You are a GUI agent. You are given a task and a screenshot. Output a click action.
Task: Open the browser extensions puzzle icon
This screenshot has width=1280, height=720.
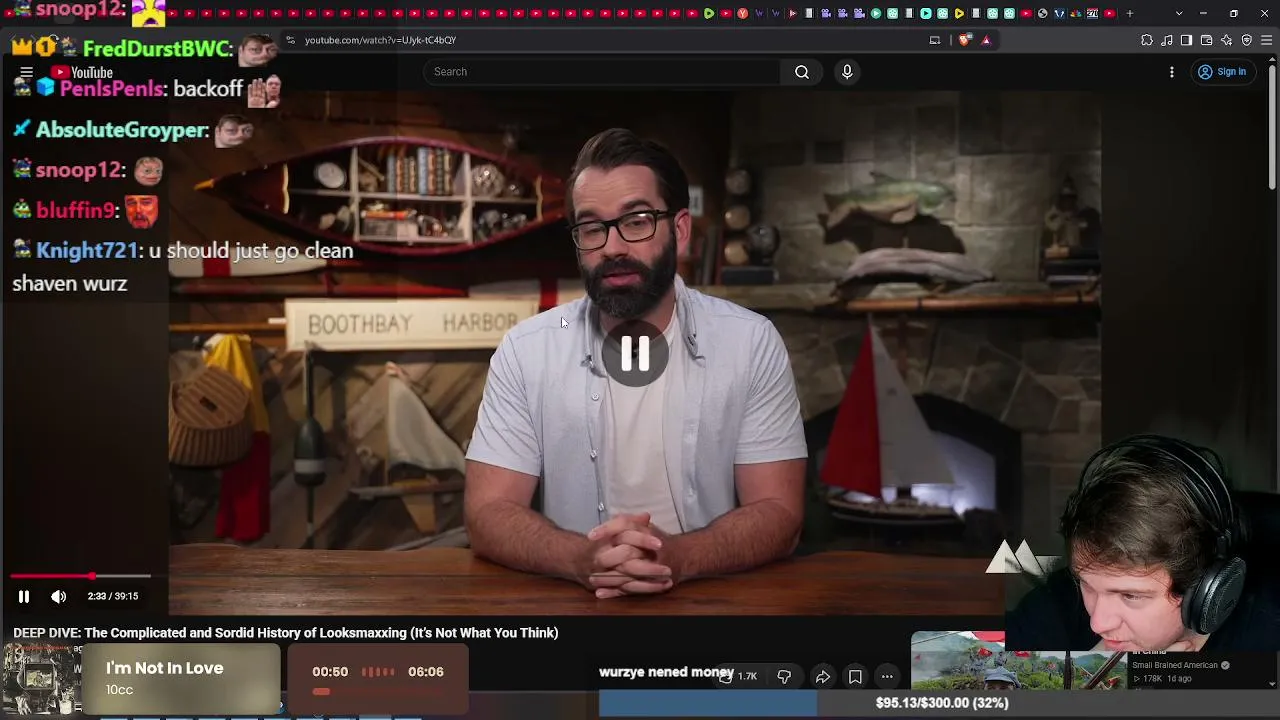tap(1147, 40)
